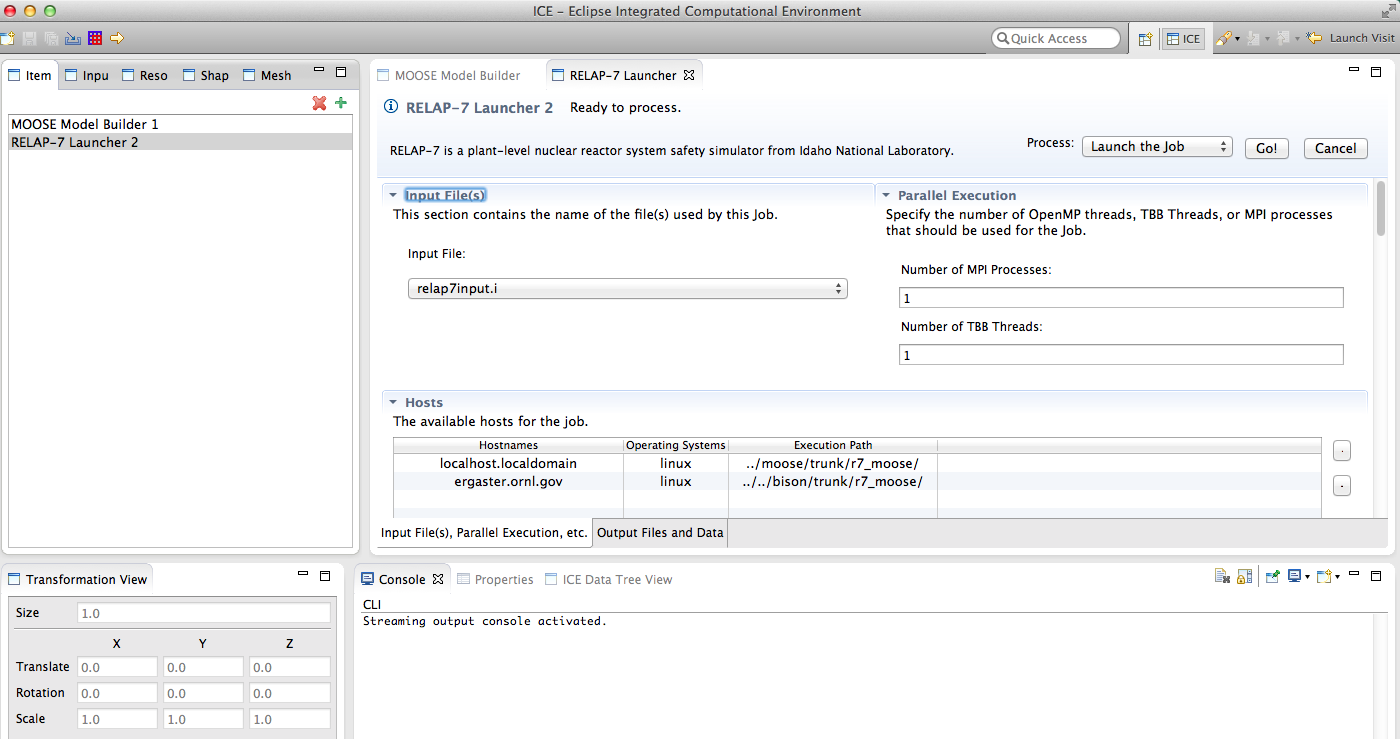Switch to the Reso tab
The height and width of the screenshot is (739, 1400).
coord(145,75)
